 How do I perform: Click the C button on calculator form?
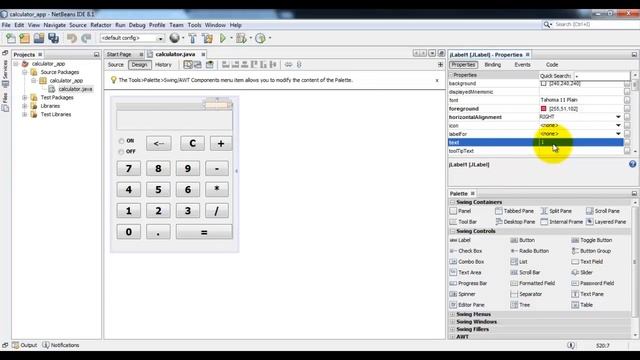(x=192, y=144)
